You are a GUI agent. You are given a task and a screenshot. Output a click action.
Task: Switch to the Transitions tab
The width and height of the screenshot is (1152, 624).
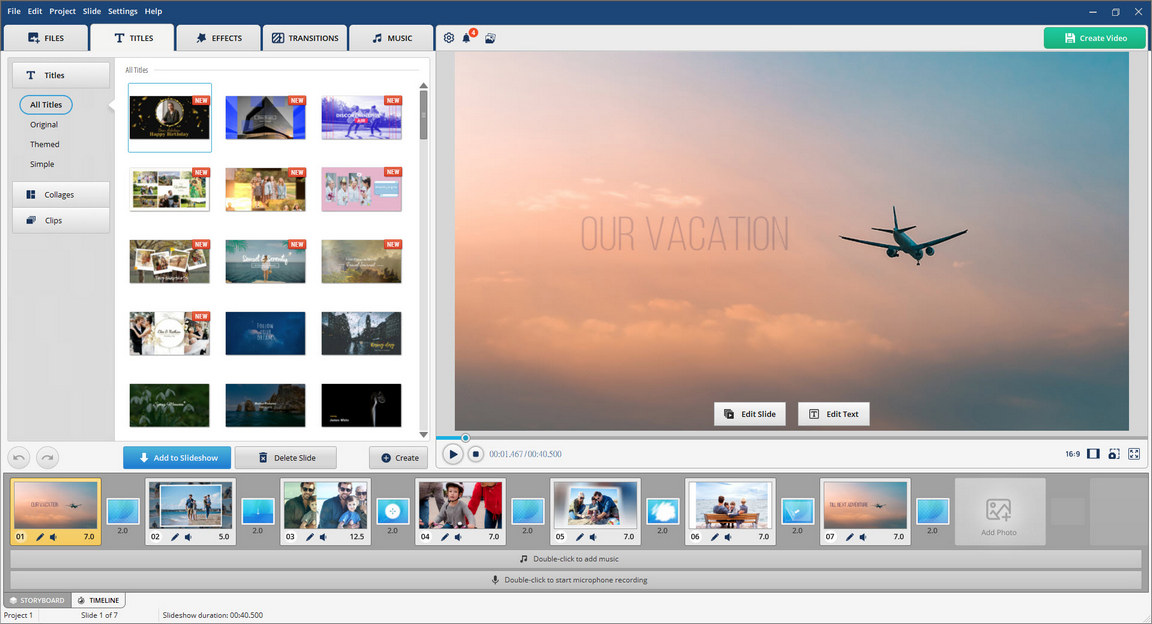point(305,38)
